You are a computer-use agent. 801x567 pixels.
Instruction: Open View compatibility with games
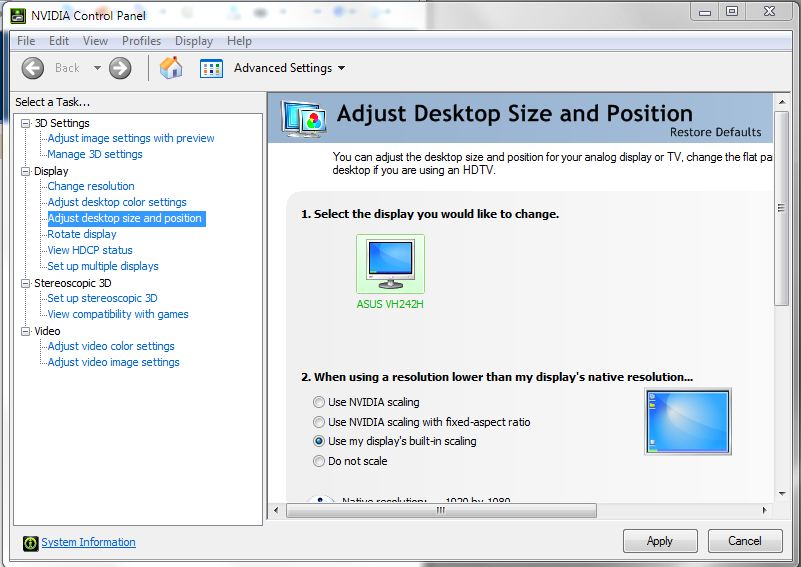click(118, 314)
